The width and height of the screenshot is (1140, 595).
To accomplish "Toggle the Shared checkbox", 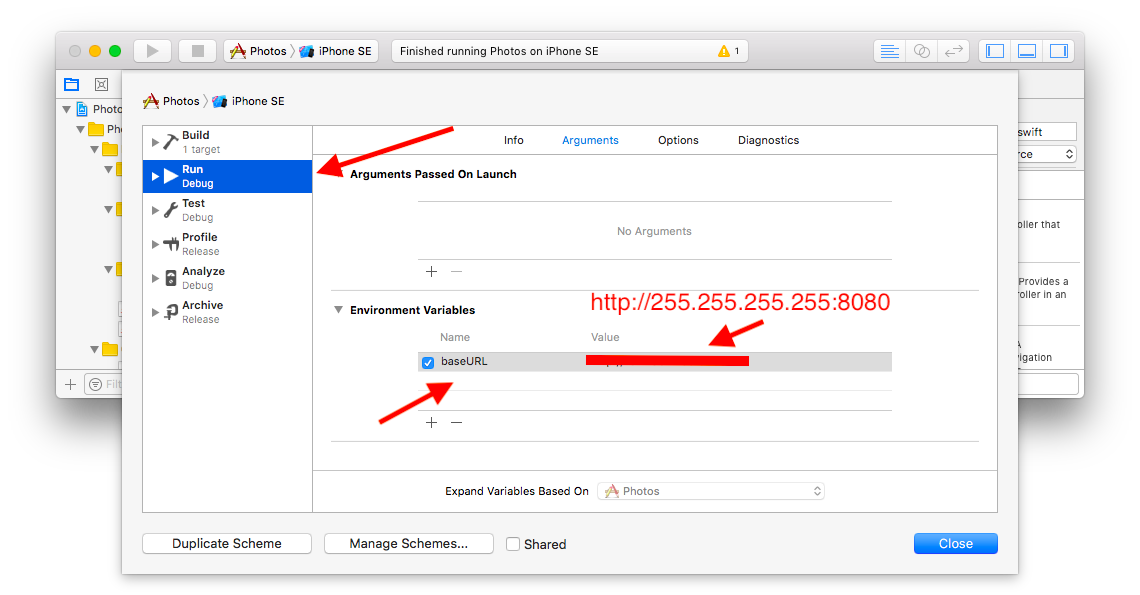I will tap(513, 544).
